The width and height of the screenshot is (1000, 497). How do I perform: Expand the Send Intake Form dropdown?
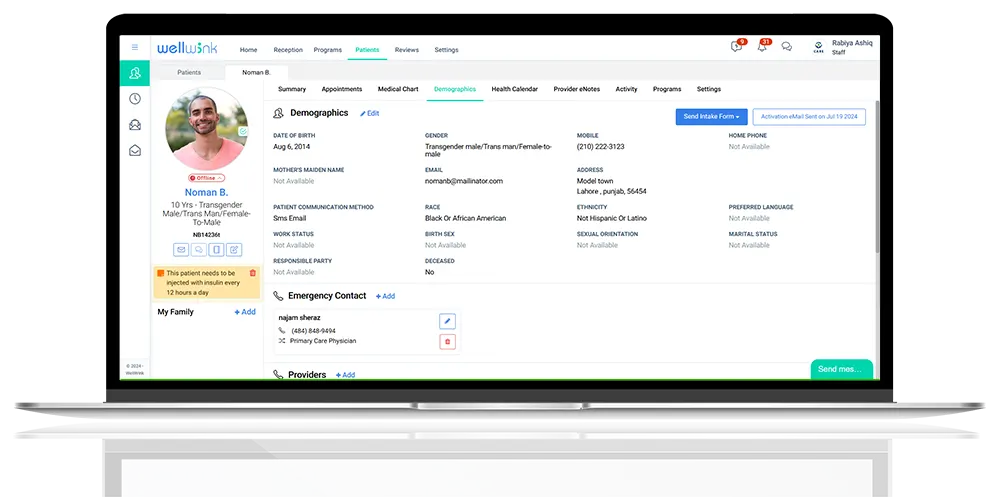[711, 117]
